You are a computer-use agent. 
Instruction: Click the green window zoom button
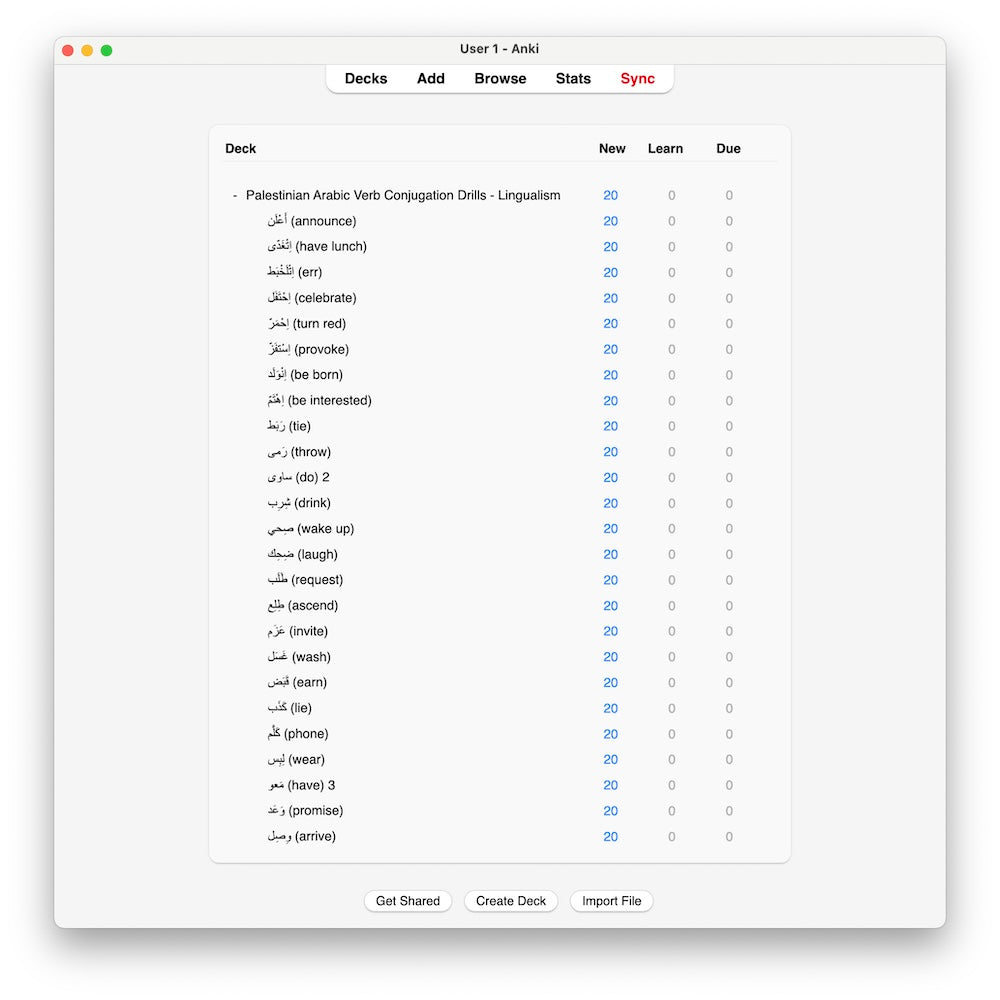(107, 50)
